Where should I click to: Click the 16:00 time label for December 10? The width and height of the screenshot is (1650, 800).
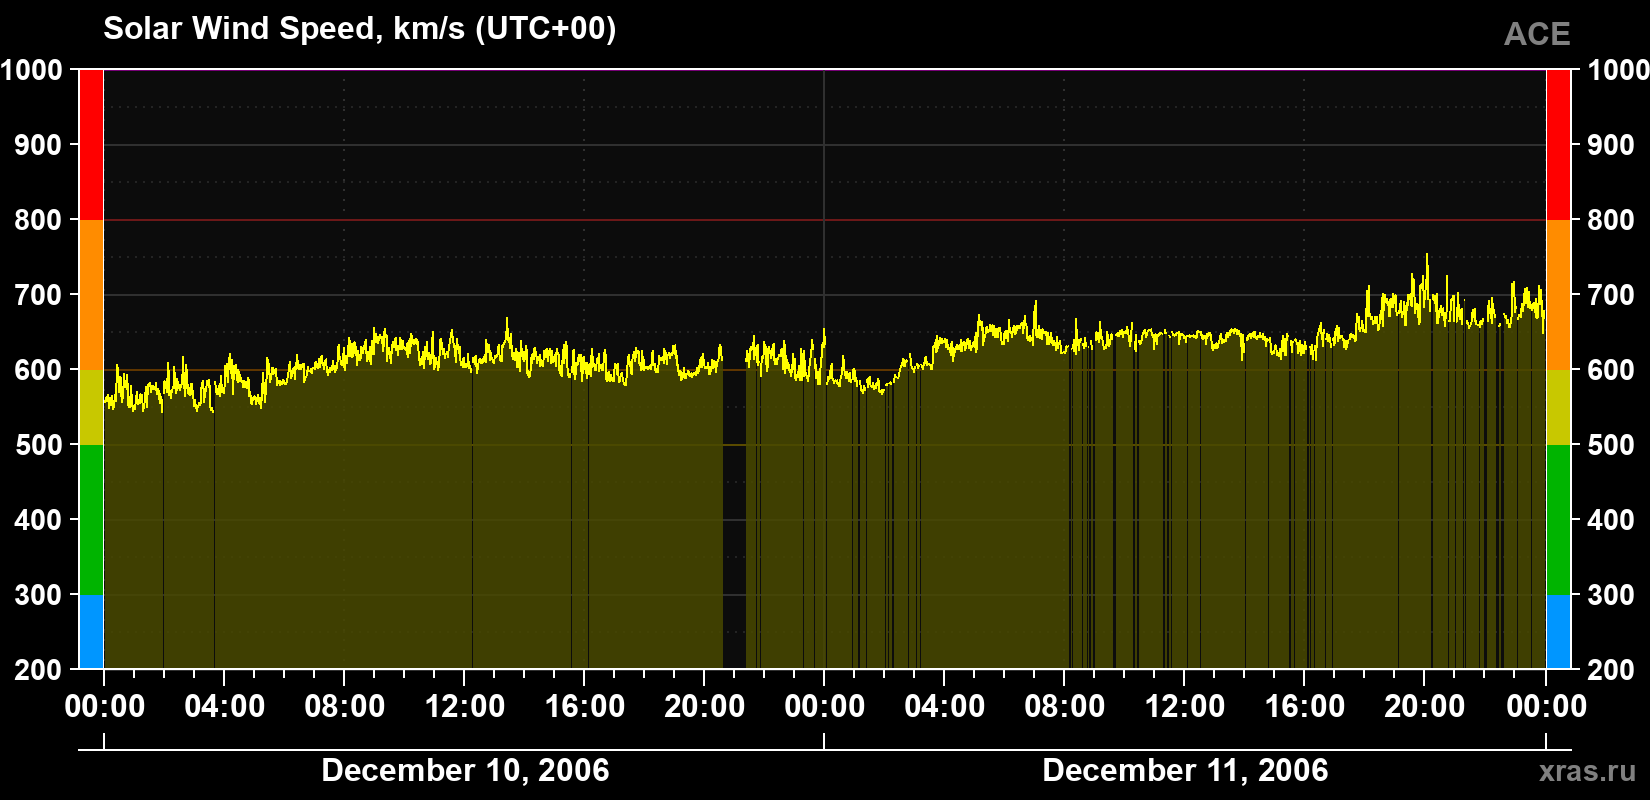coord(584,707)
